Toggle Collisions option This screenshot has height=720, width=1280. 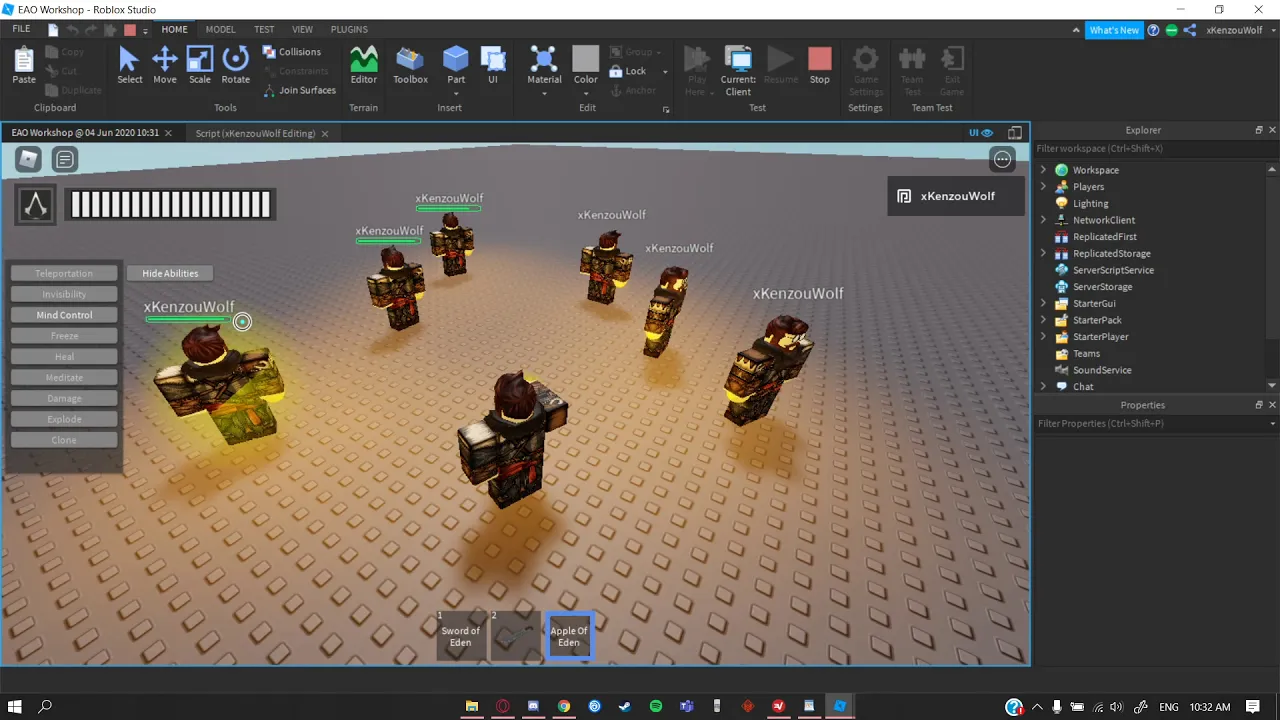point(292,52)
